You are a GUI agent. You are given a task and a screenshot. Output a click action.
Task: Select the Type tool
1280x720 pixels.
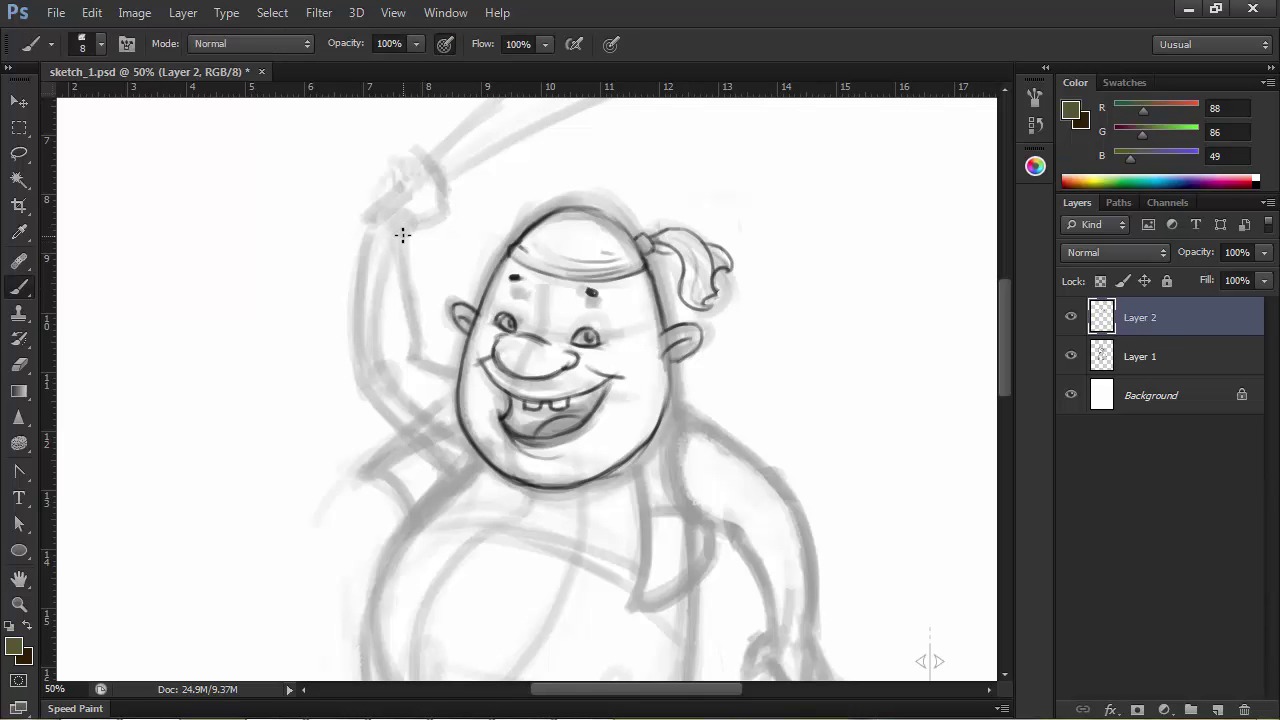point(19,498)
